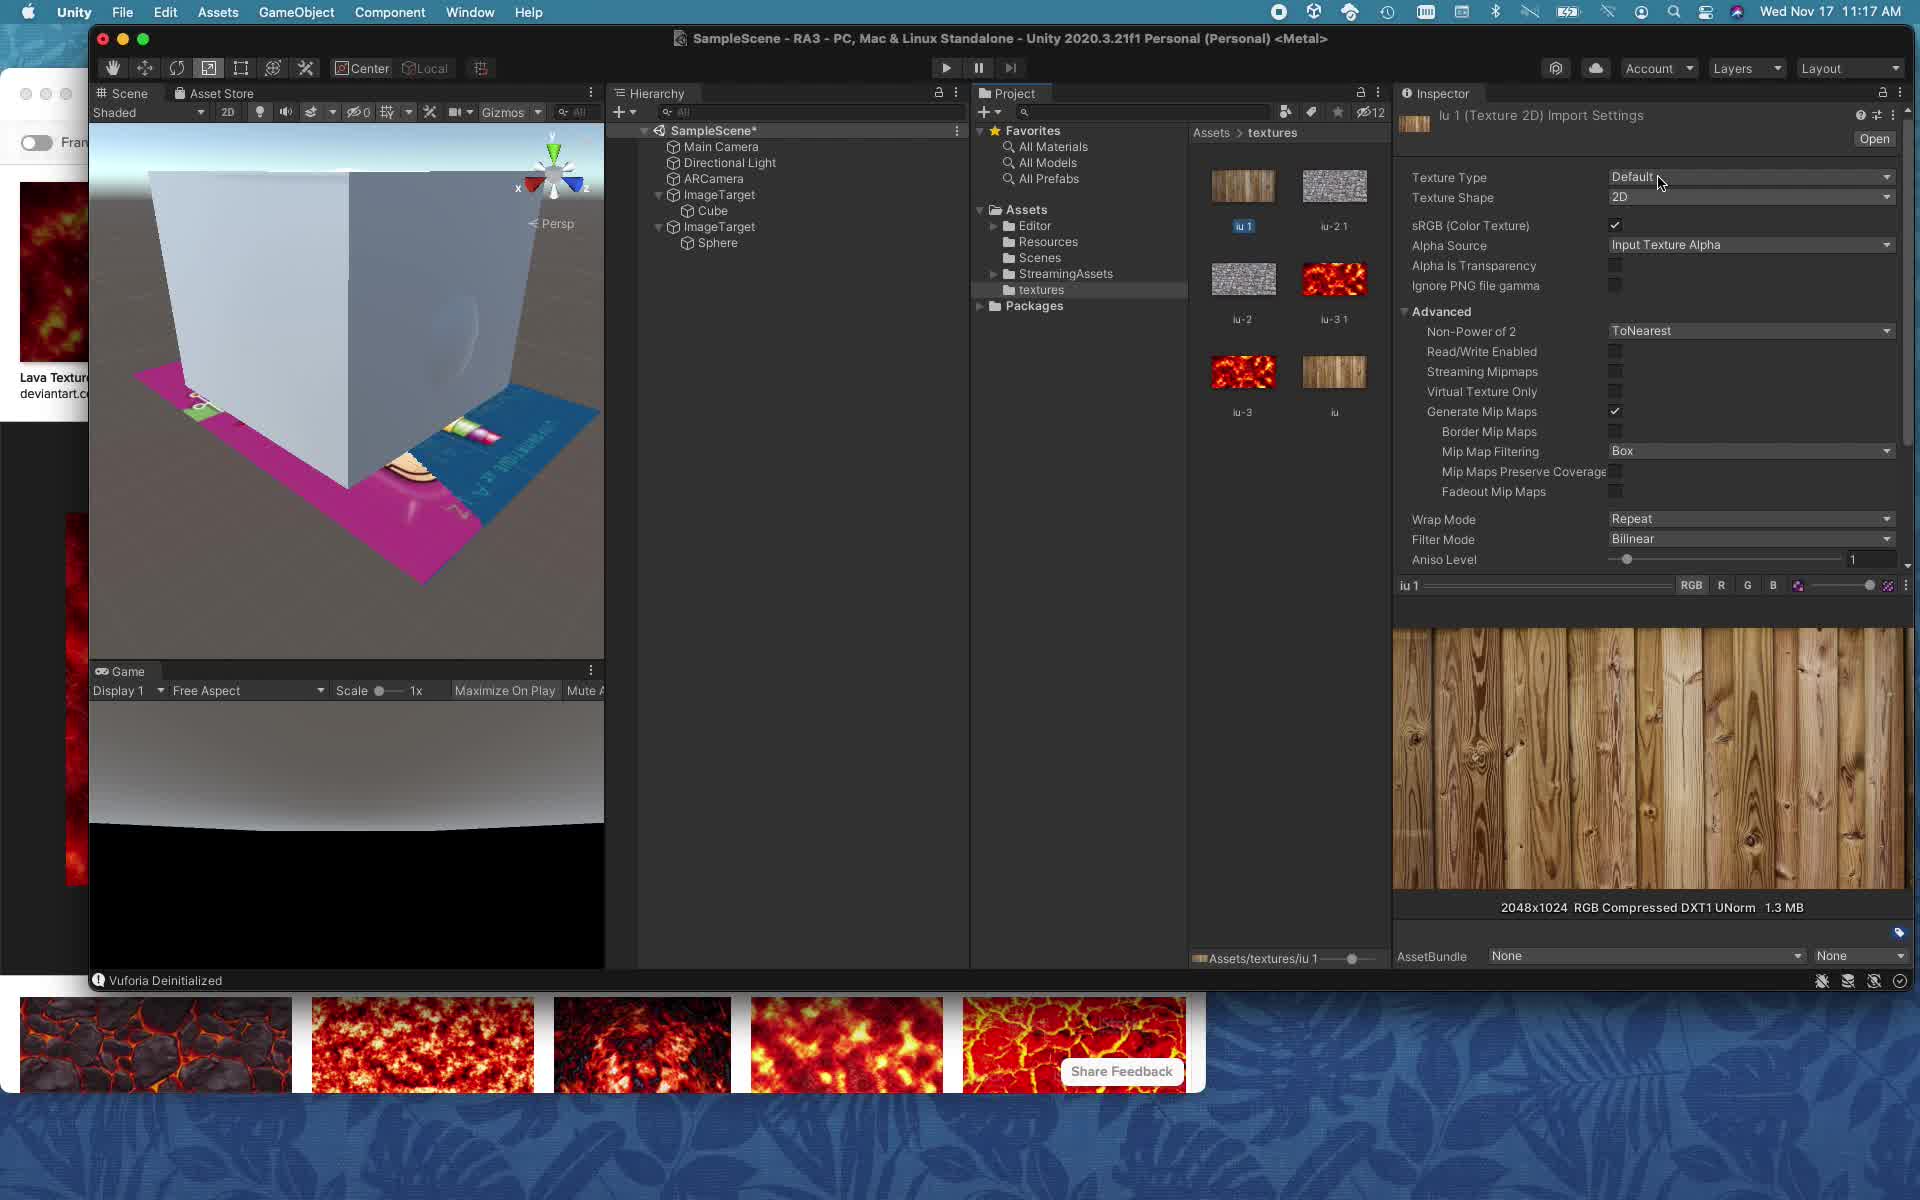The image size is (1920, 1200).
Task: Select the Rotate tool
Action: pos(177,68)
